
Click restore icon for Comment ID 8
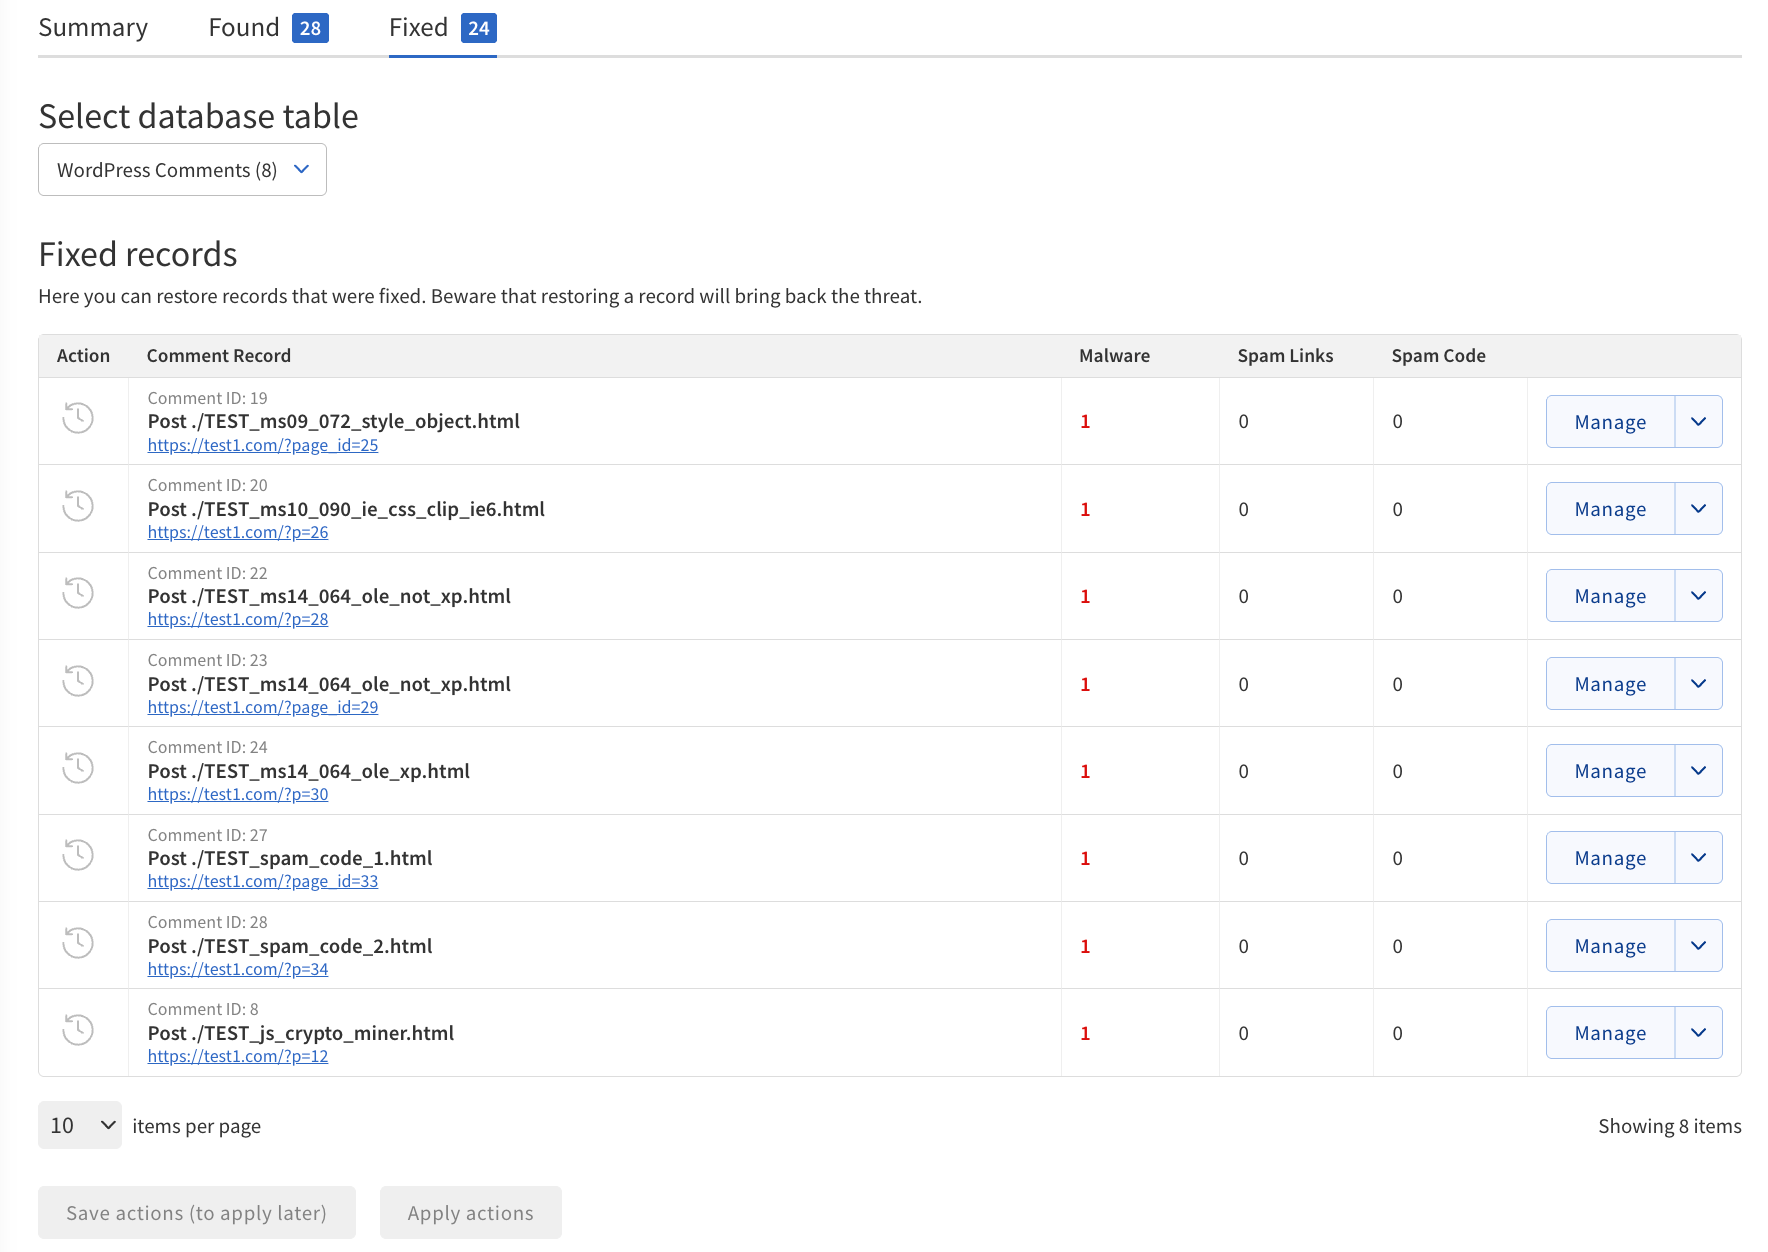pyautogui.click(x=78, y=1030)
